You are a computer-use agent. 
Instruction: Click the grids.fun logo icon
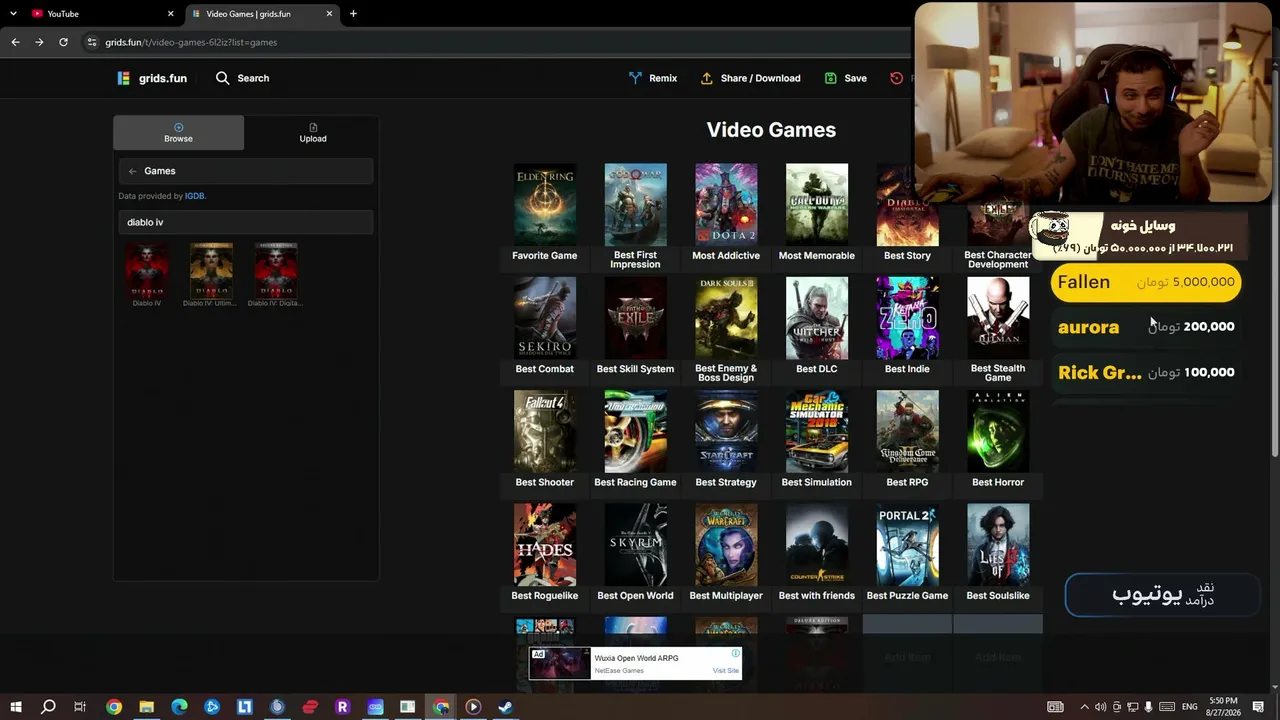coord(123,78)
